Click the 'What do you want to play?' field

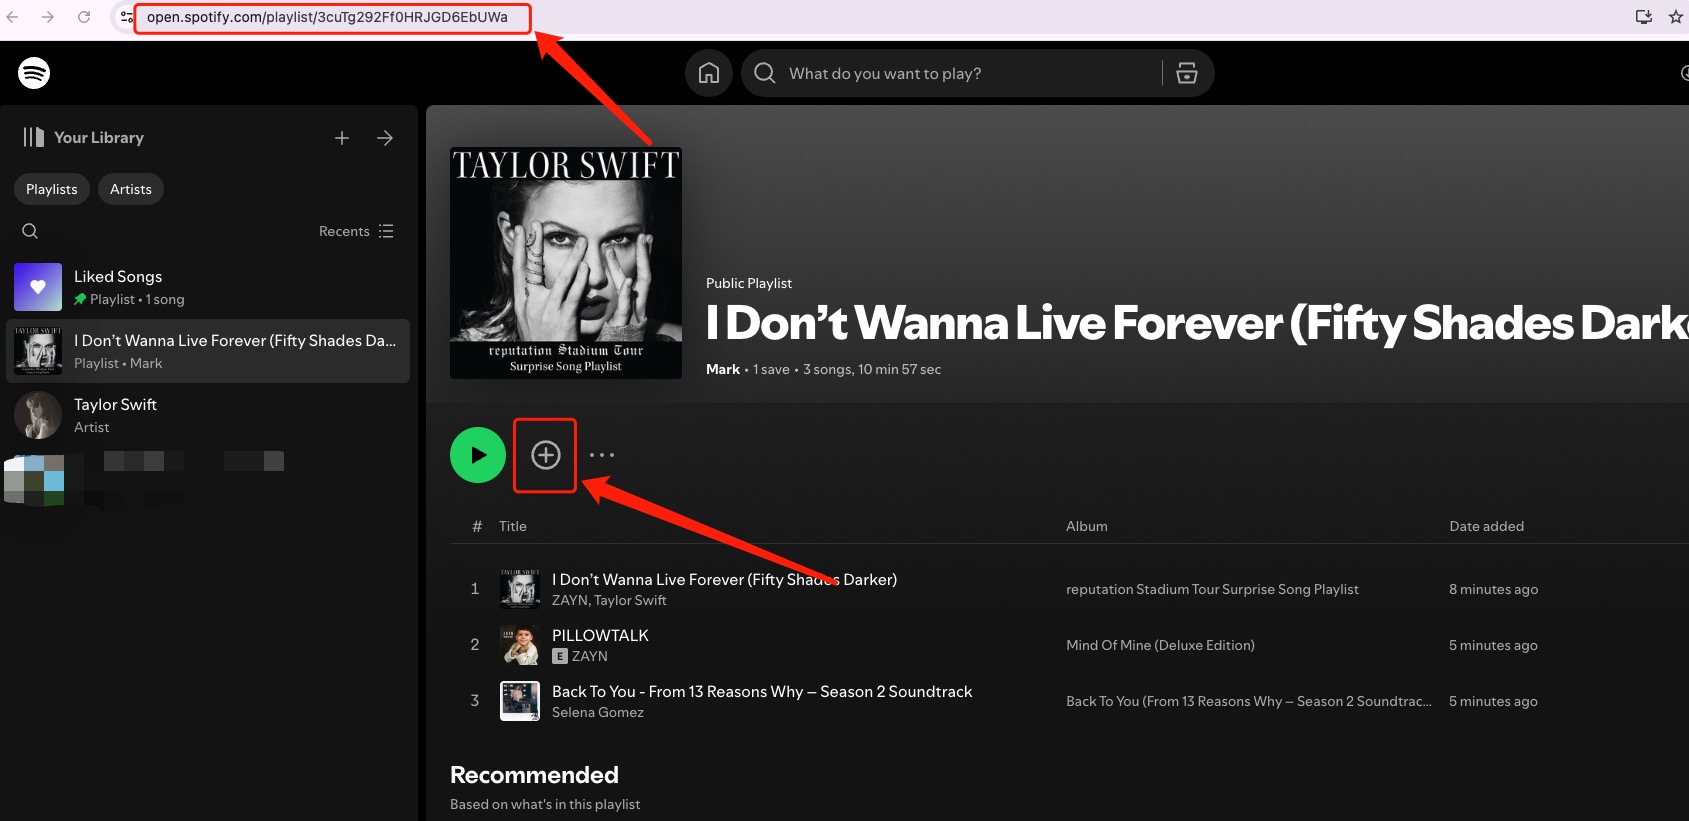coord(950,73)
